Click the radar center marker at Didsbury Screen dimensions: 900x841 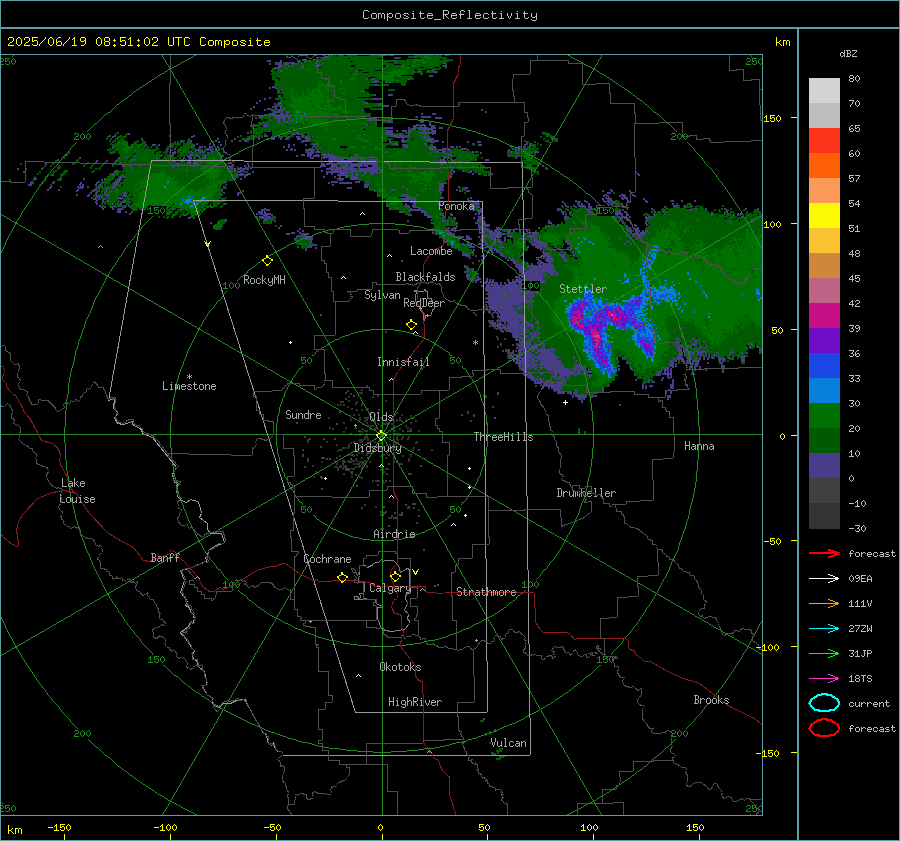(381, 436)
